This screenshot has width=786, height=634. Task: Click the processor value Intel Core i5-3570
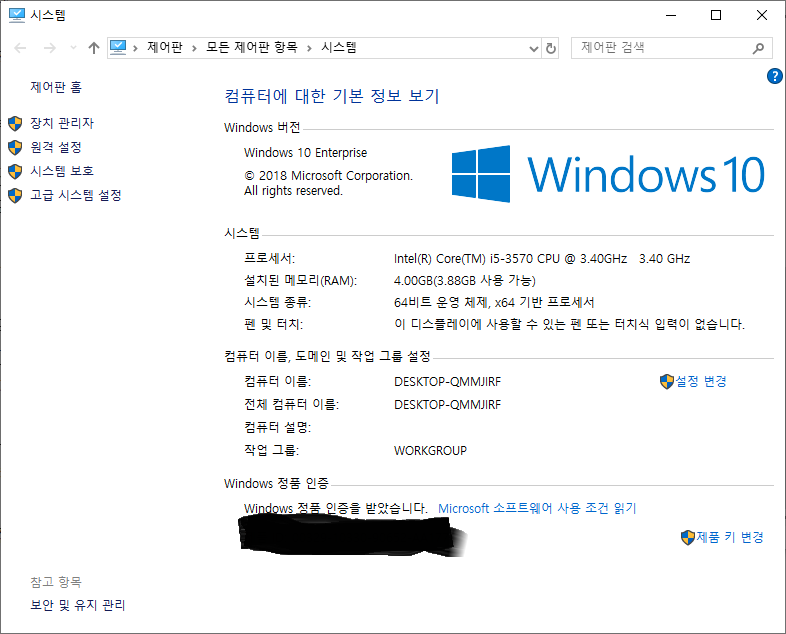tap(542, 259)
